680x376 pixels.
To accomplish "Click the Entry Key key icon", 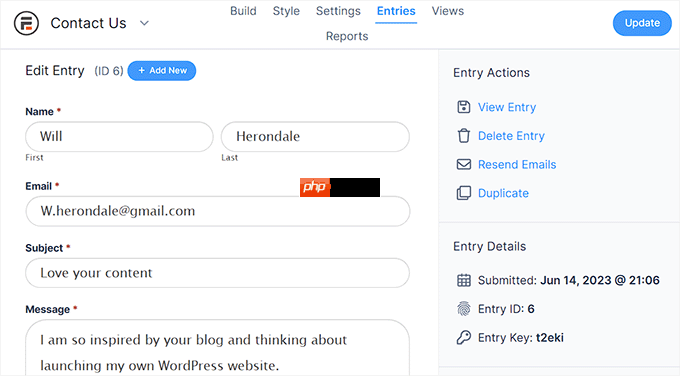I will click(x=464, y=337).
